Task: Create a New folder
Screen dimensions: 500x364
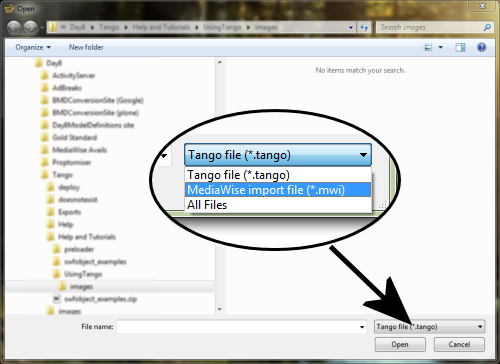Action: coord(86,47)
